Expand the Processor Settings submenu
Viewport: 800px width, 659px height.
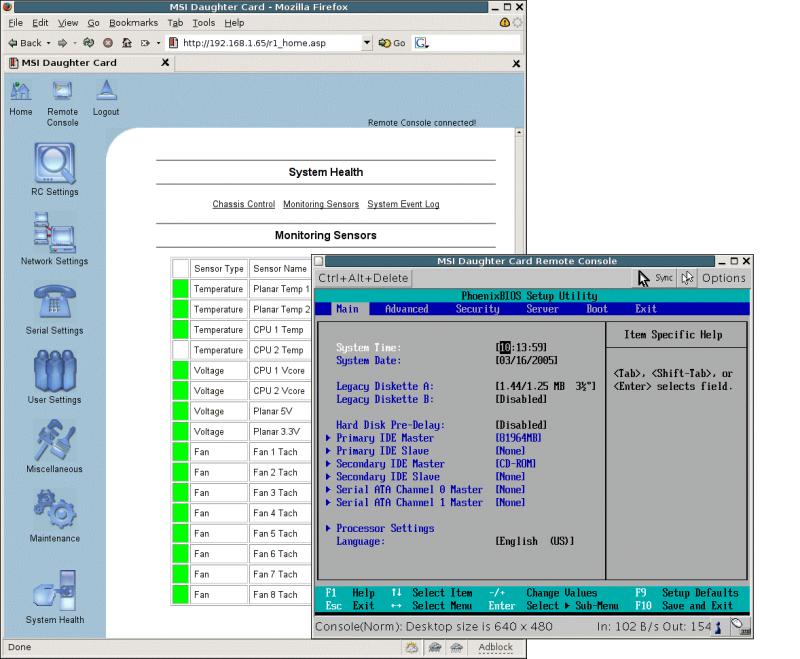click(x=329, y=528)
